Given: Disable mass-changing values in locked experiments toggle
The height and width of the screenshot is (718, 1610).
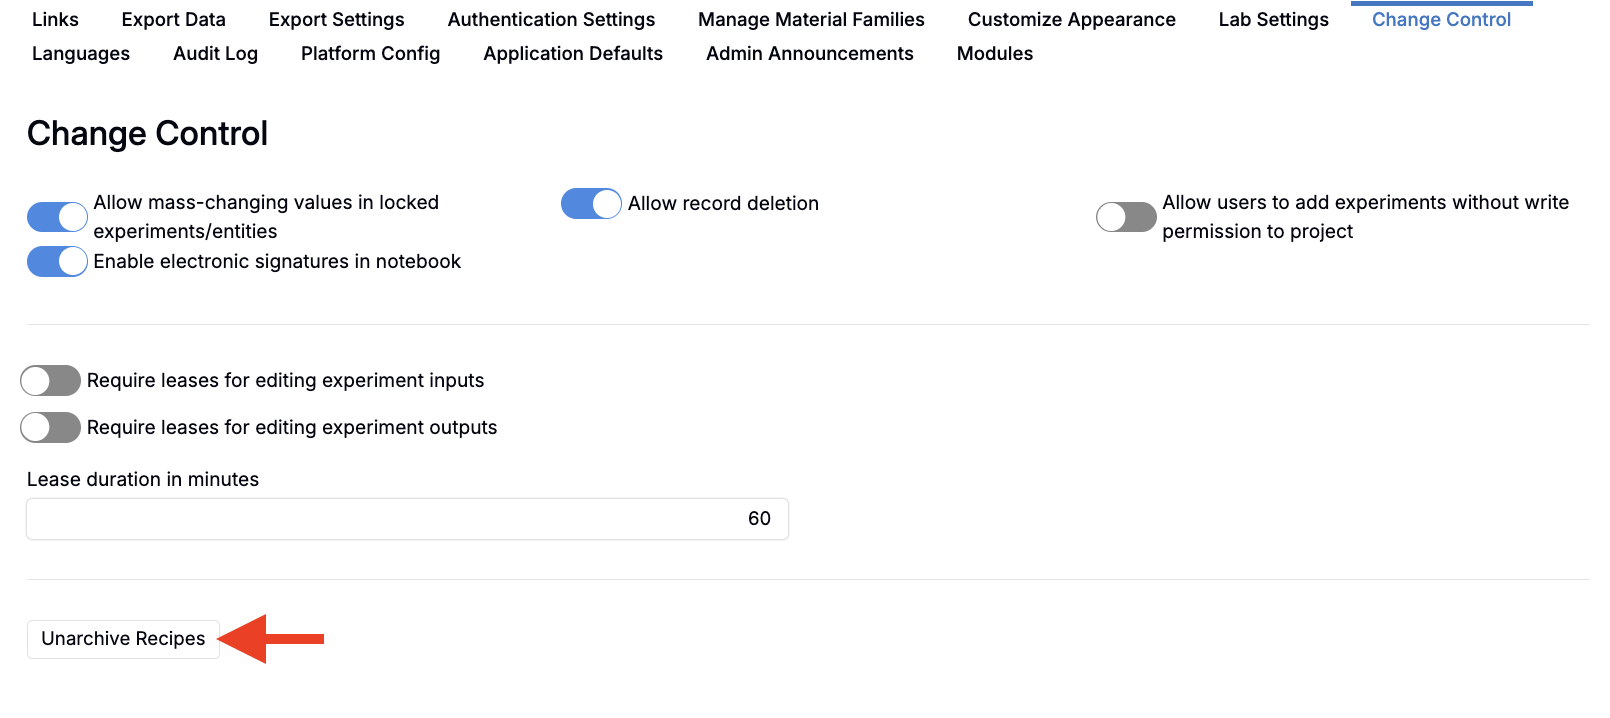Looking at the screenshot, I should point(57,217).
